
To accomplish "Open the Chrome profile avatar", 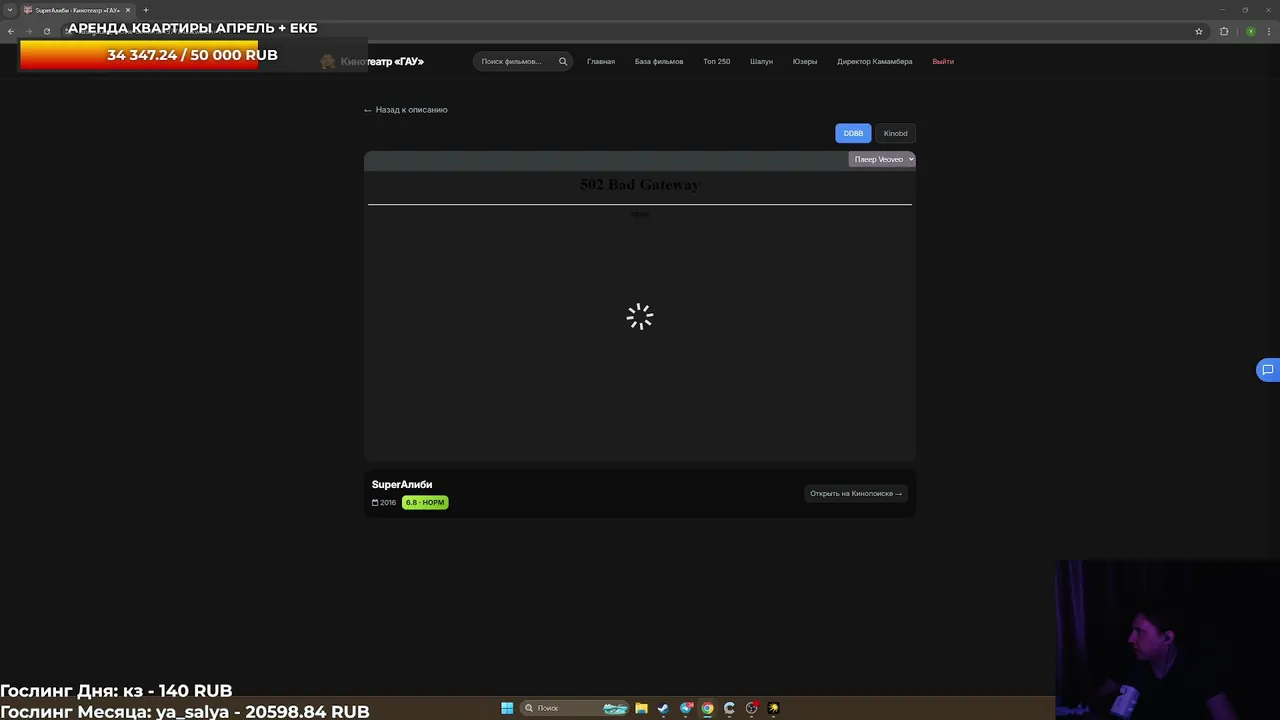I will click(1250, 31).
